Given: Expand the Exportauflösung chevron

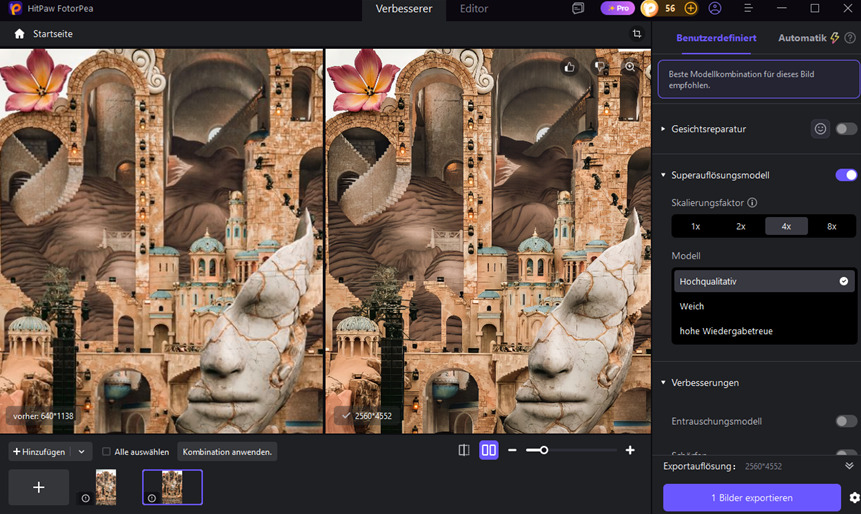Looking at the screenshot, I should tap(849, 466).
